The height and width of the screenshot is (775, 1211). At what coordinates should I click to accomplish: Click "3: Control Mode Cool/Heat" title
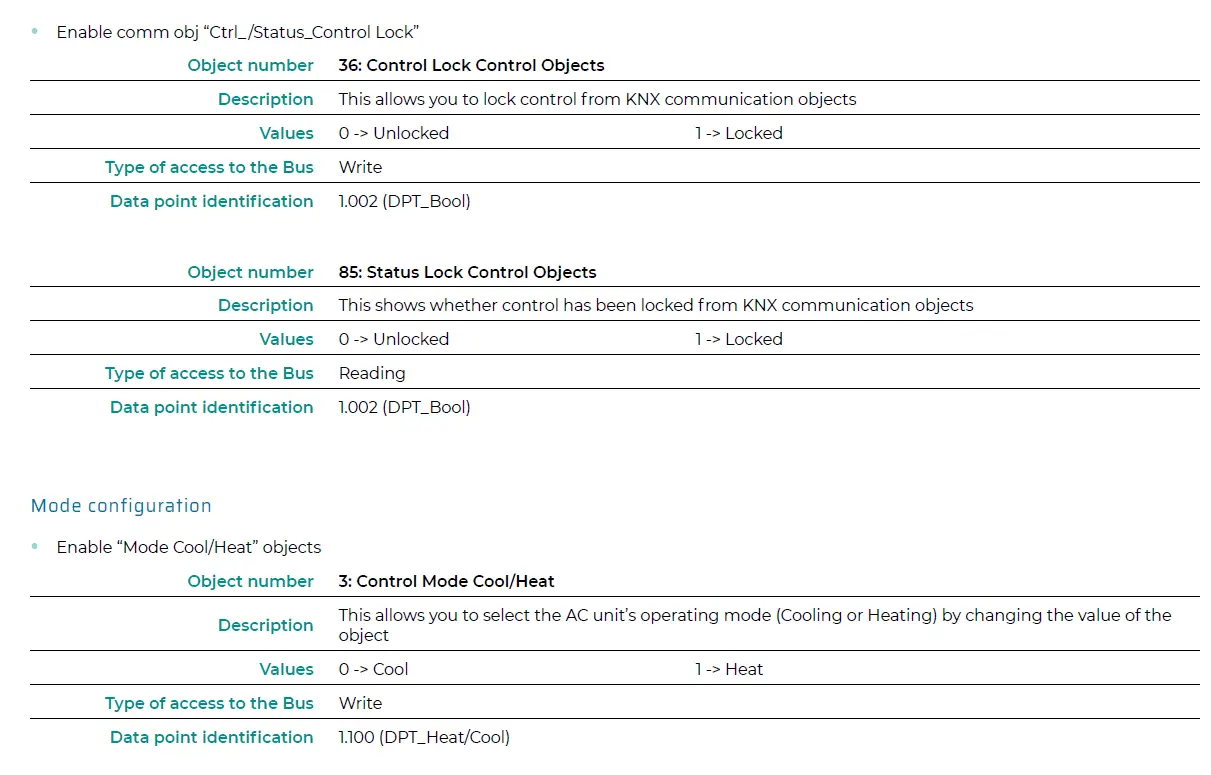[446, 581]
